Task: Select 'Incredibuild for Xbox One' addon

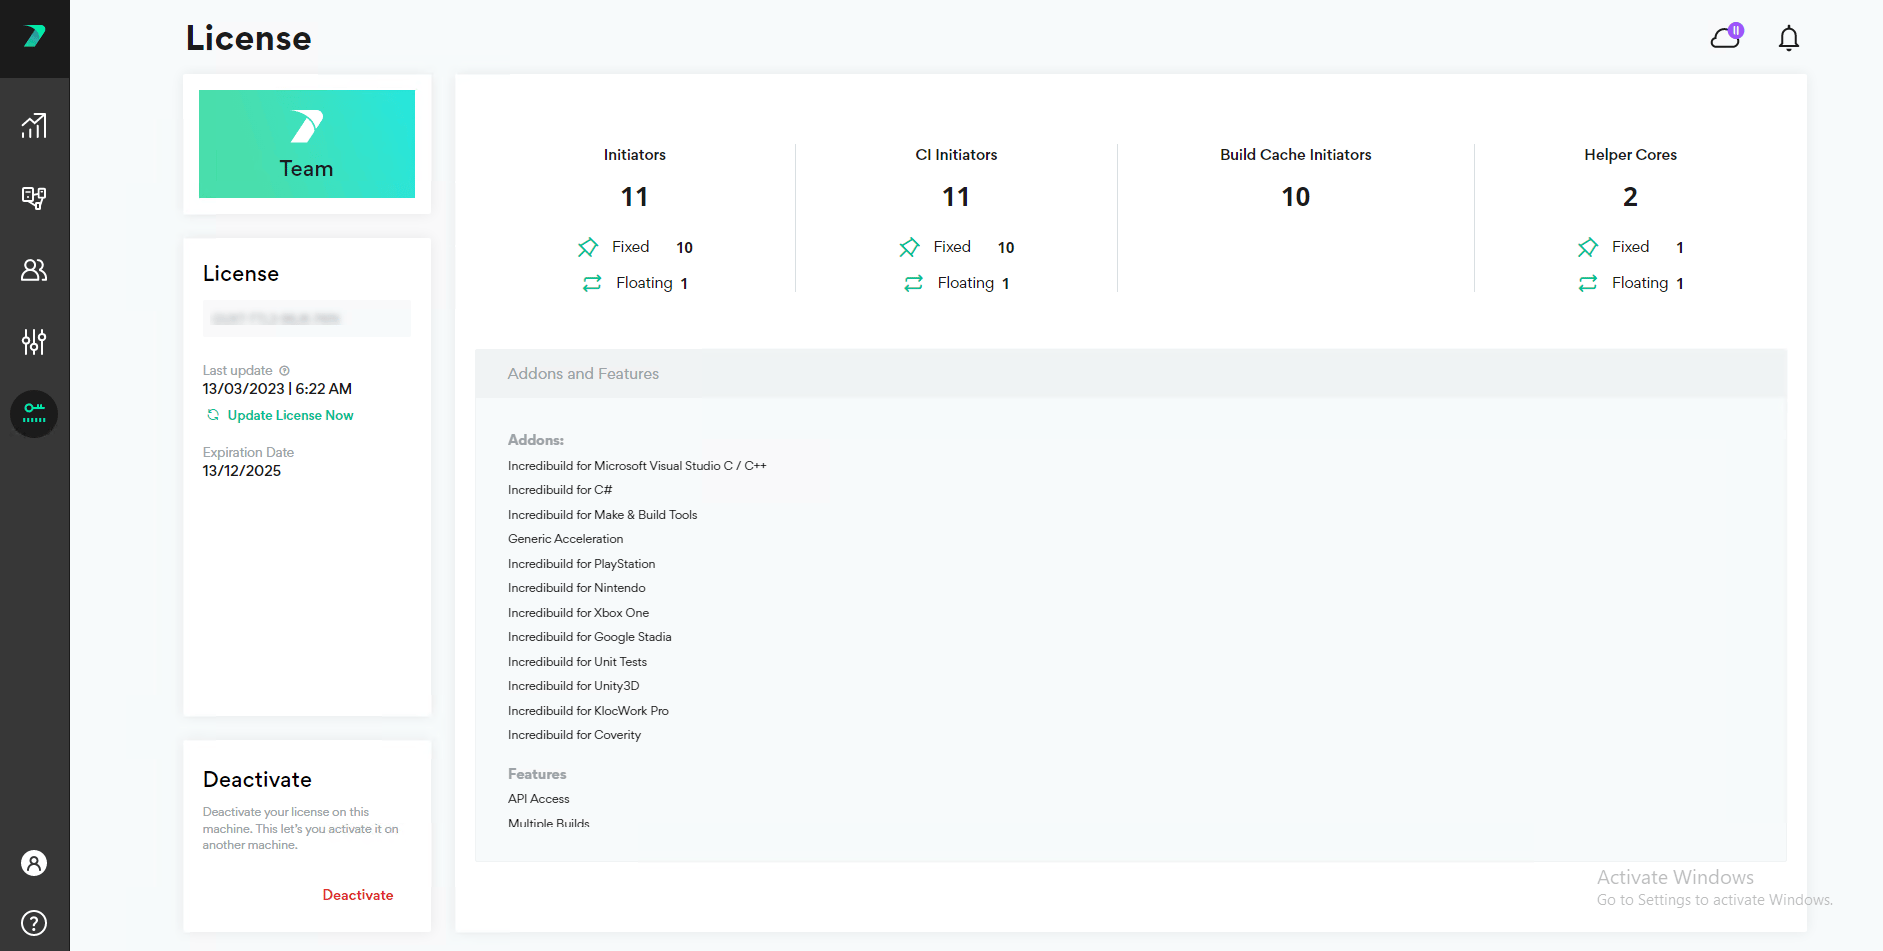Action: click(578, 613)
